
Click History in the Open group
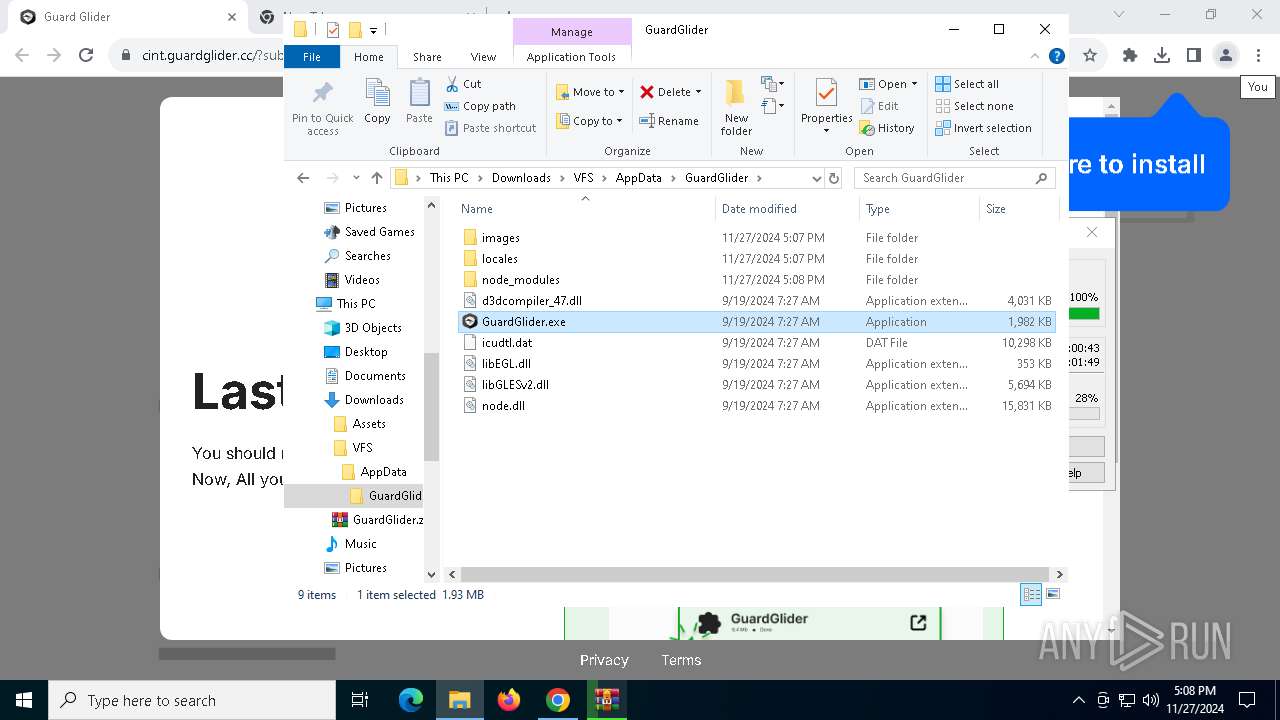[887, 128]
